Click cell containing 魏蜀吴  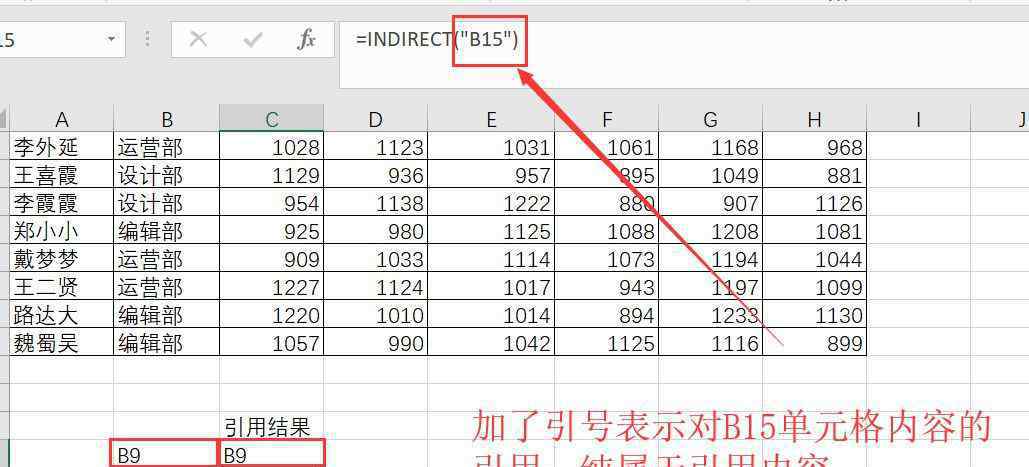62,343
